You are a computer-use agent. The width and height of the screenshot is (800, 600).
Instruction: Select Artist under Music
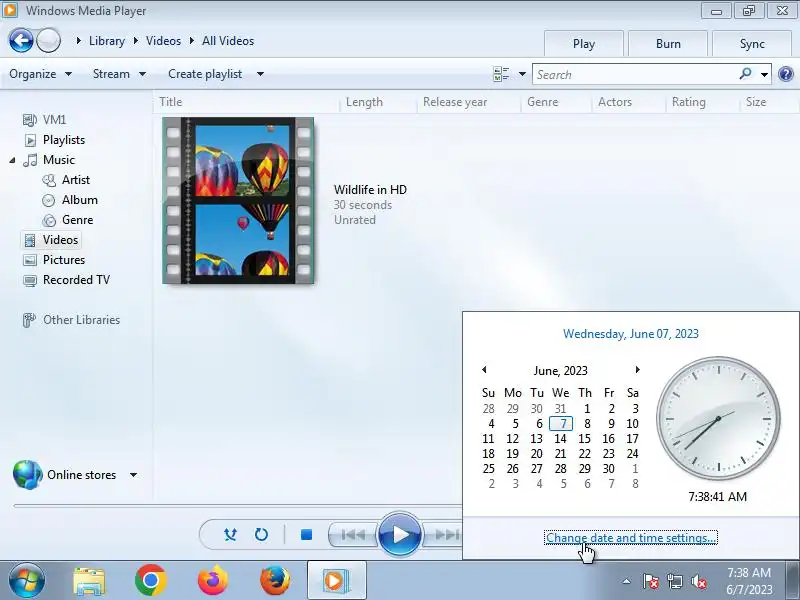[x=66, y=180]
